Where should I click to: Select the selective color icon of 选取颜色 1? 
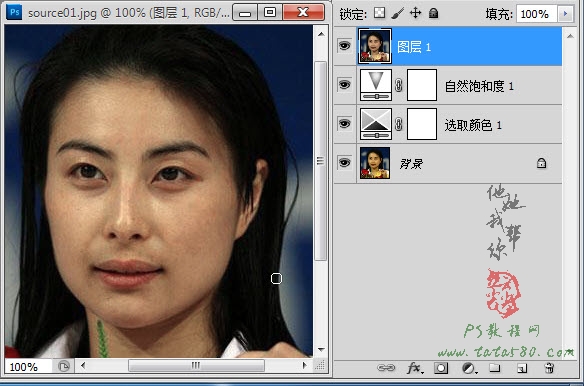376,124
